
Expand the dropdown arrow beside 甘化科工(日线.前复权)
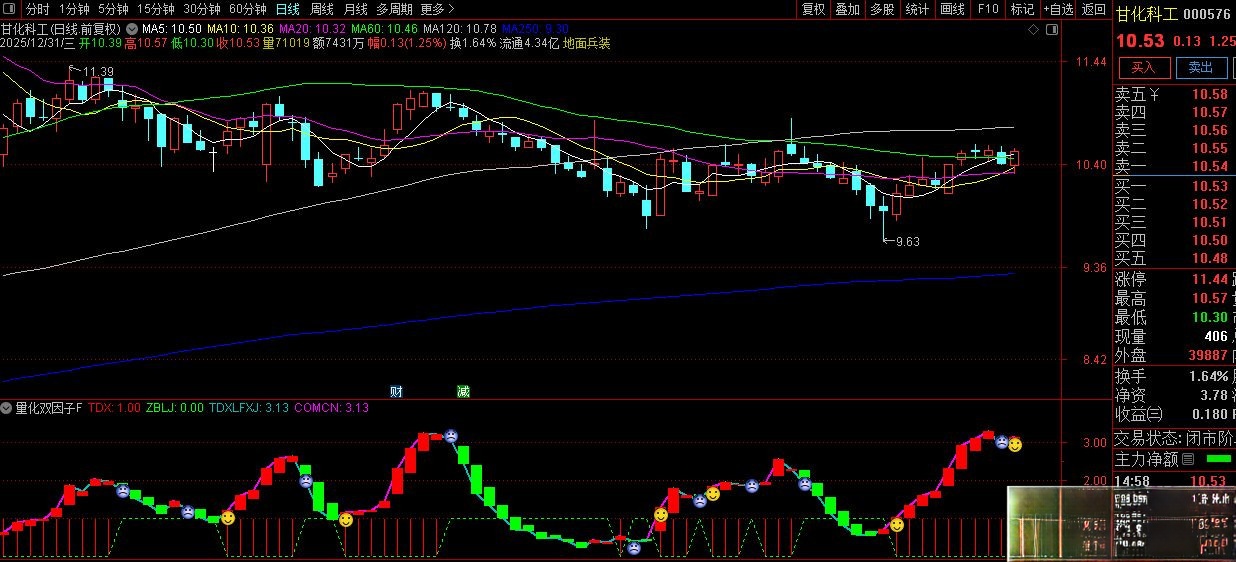(x=132, y=29)
